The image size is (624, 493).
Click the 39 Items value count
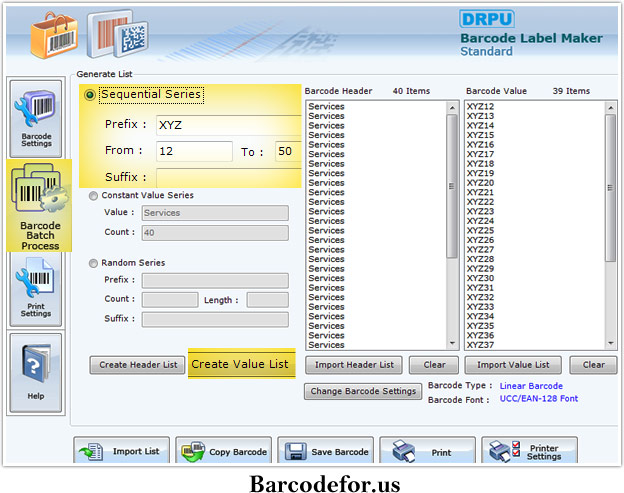click(571, 91)
